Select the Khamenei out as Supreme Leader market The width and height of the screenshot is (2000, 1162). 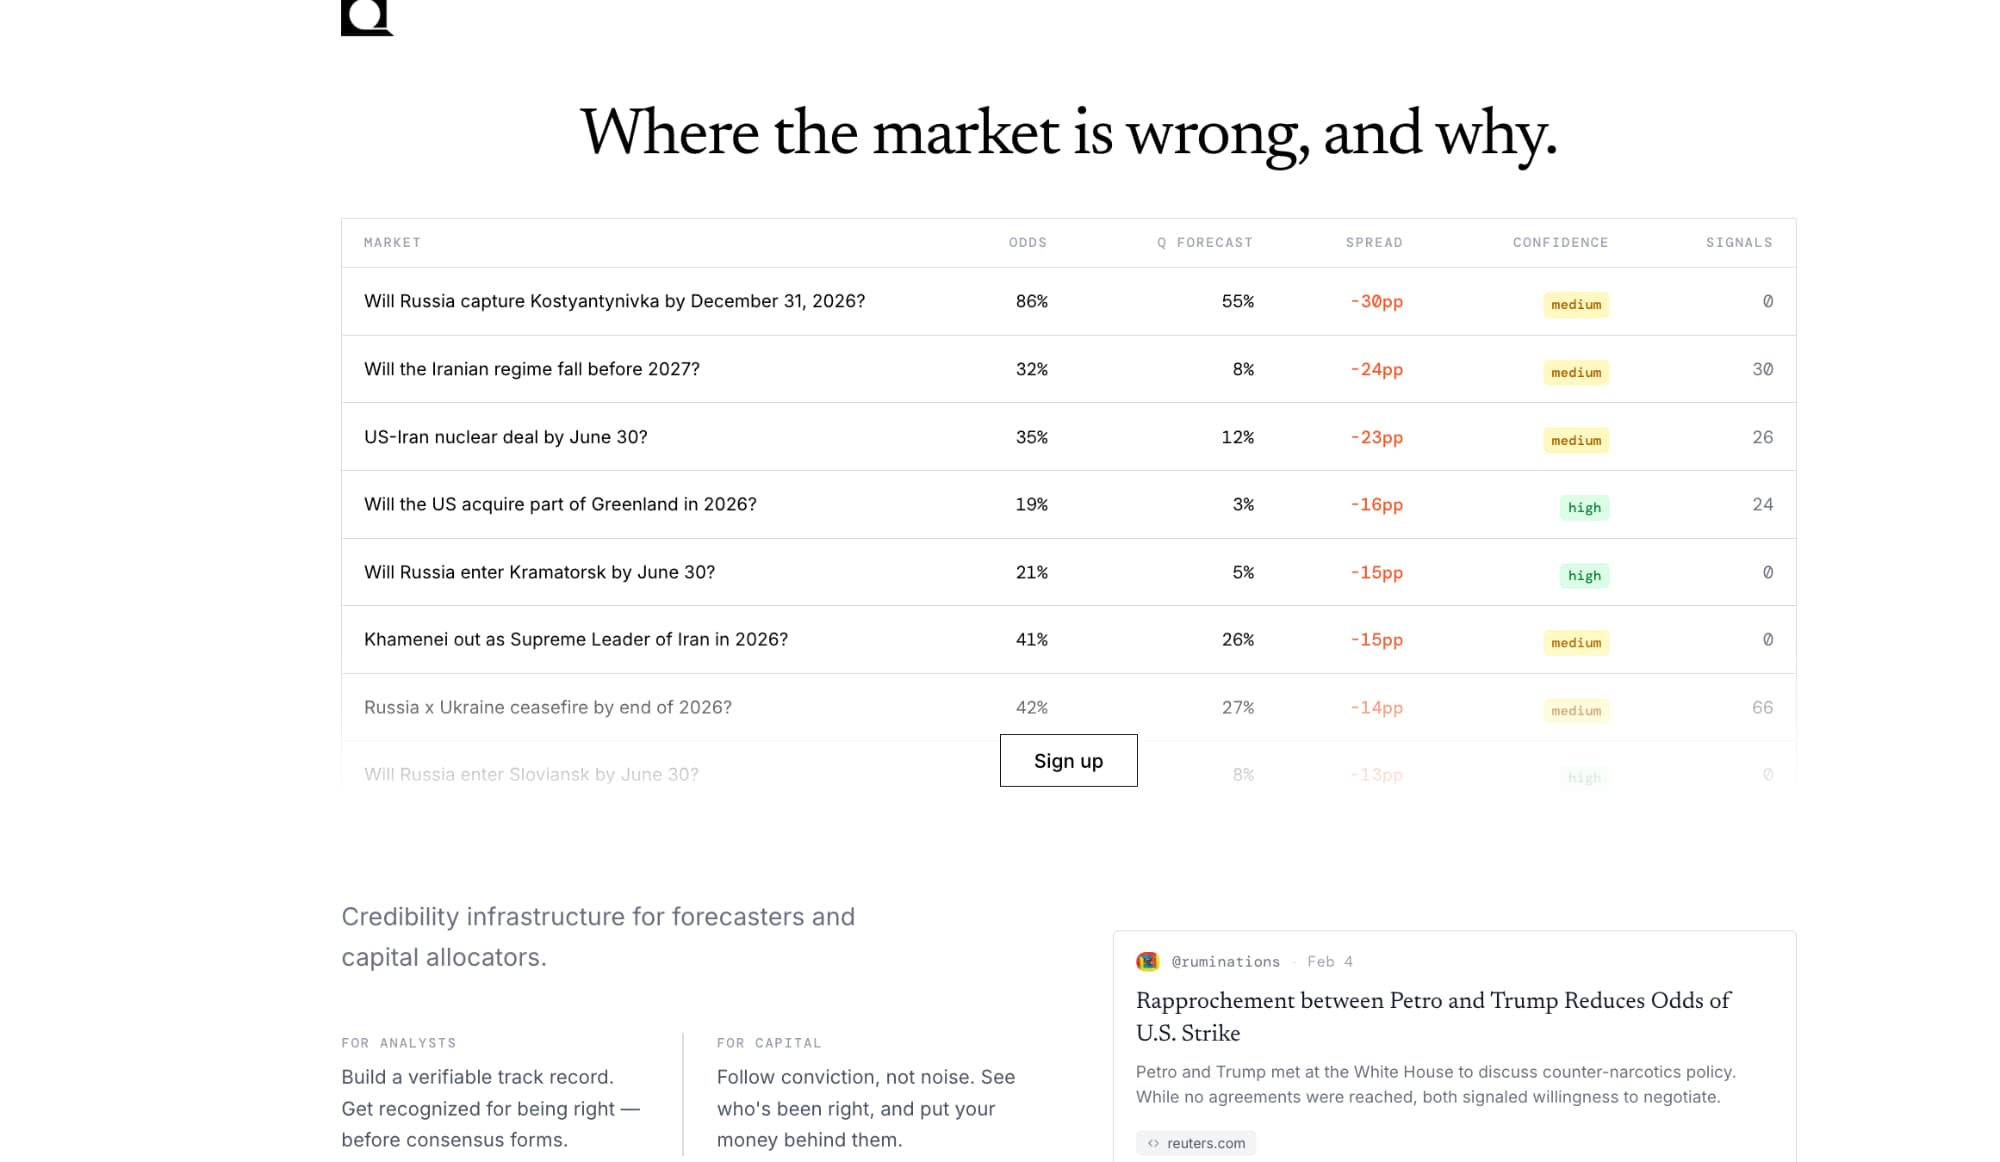coord(575,639)
